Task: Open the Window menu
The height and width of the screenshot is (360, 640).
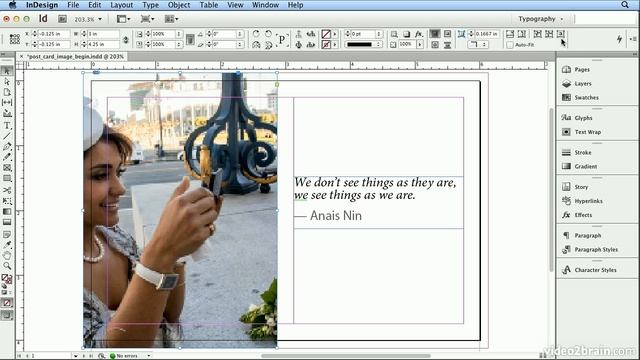Action: tap(265, 5)
